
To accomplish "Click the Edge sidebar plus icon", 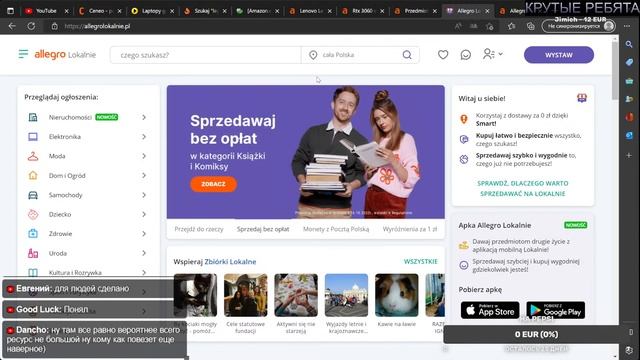I will (x=629, y=156).
